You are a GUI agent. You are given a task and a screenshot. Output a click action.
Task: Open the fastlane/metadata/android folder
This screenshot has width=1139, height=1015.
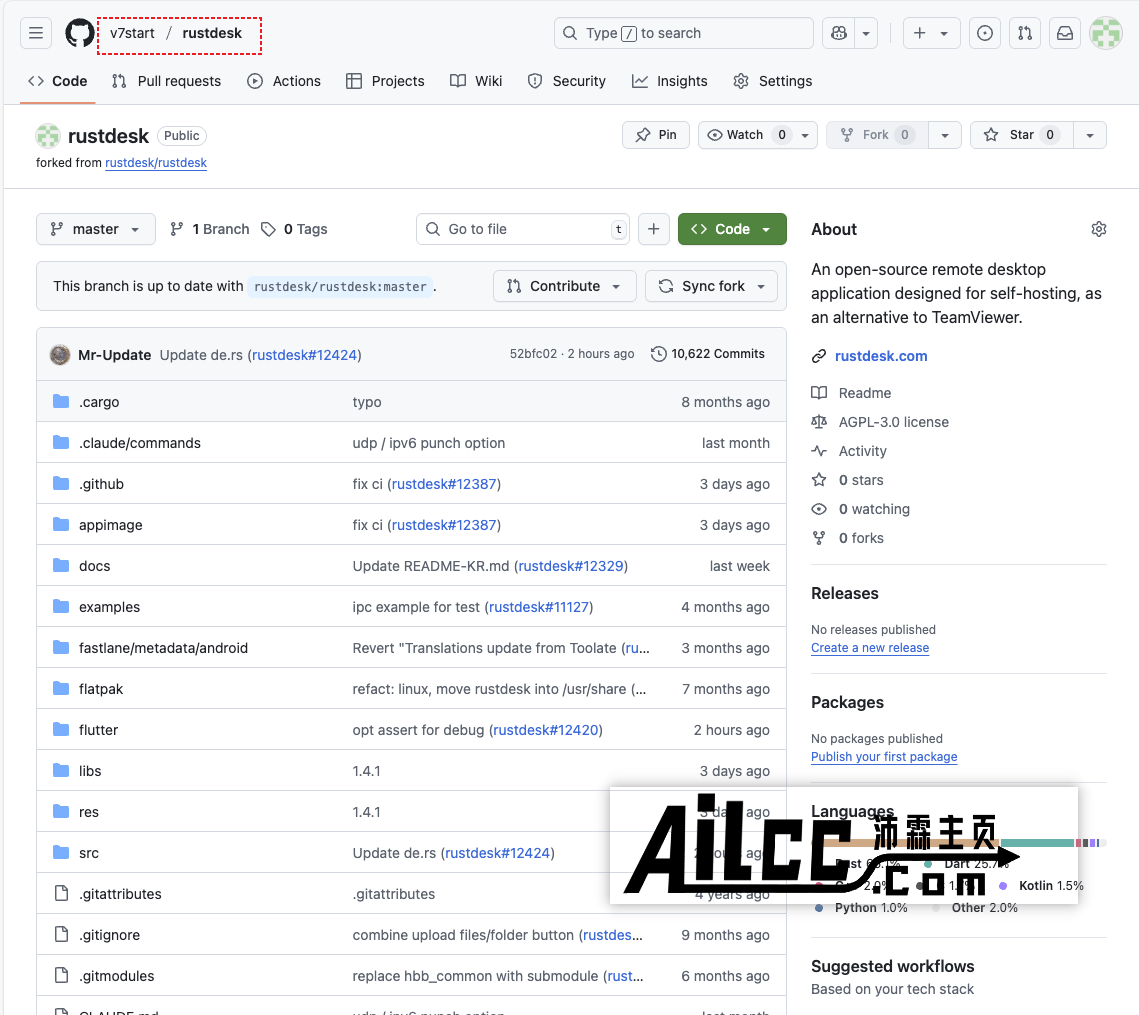click(x=163, y=648)
